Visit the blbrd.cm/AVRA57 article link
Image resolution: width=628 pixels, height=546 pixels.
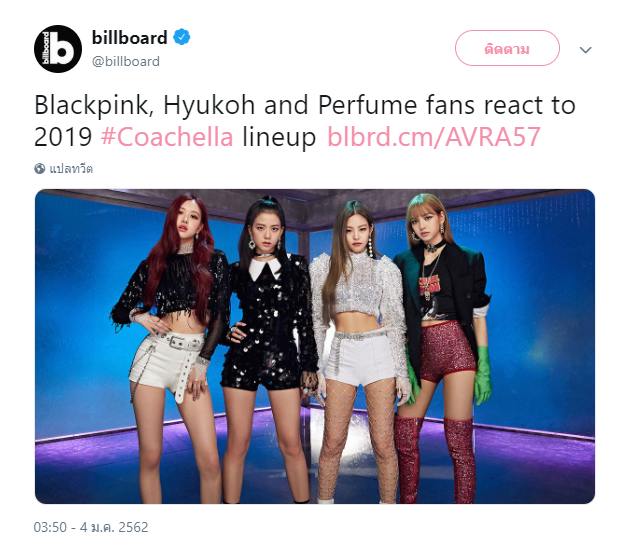[434, 137]
